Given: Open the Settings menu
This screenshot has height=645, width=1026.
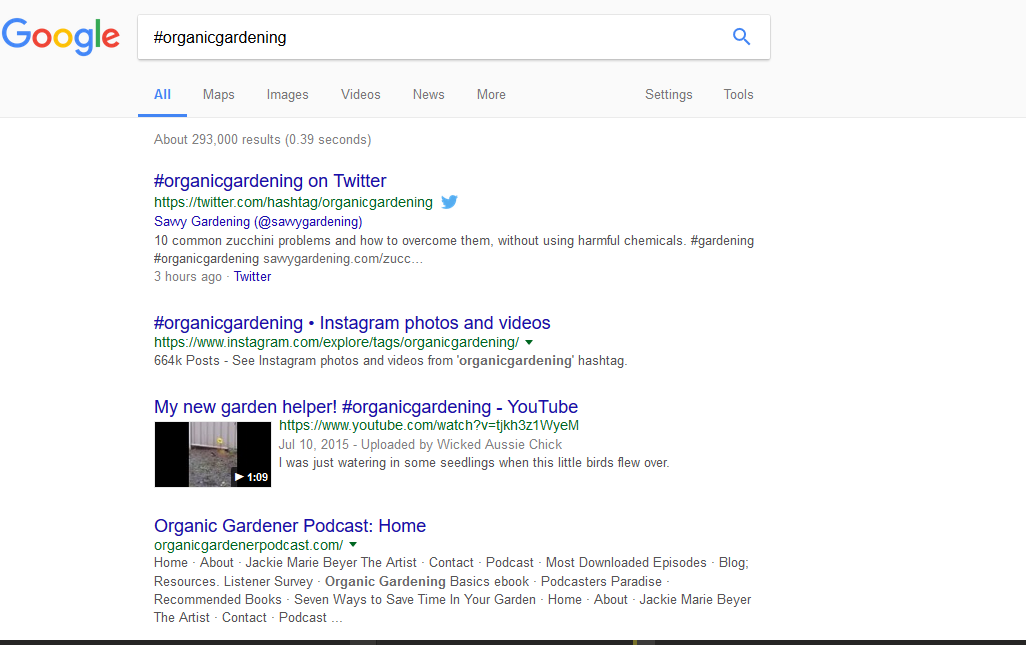Looking at the screenshot, I should tap(669, 94).
